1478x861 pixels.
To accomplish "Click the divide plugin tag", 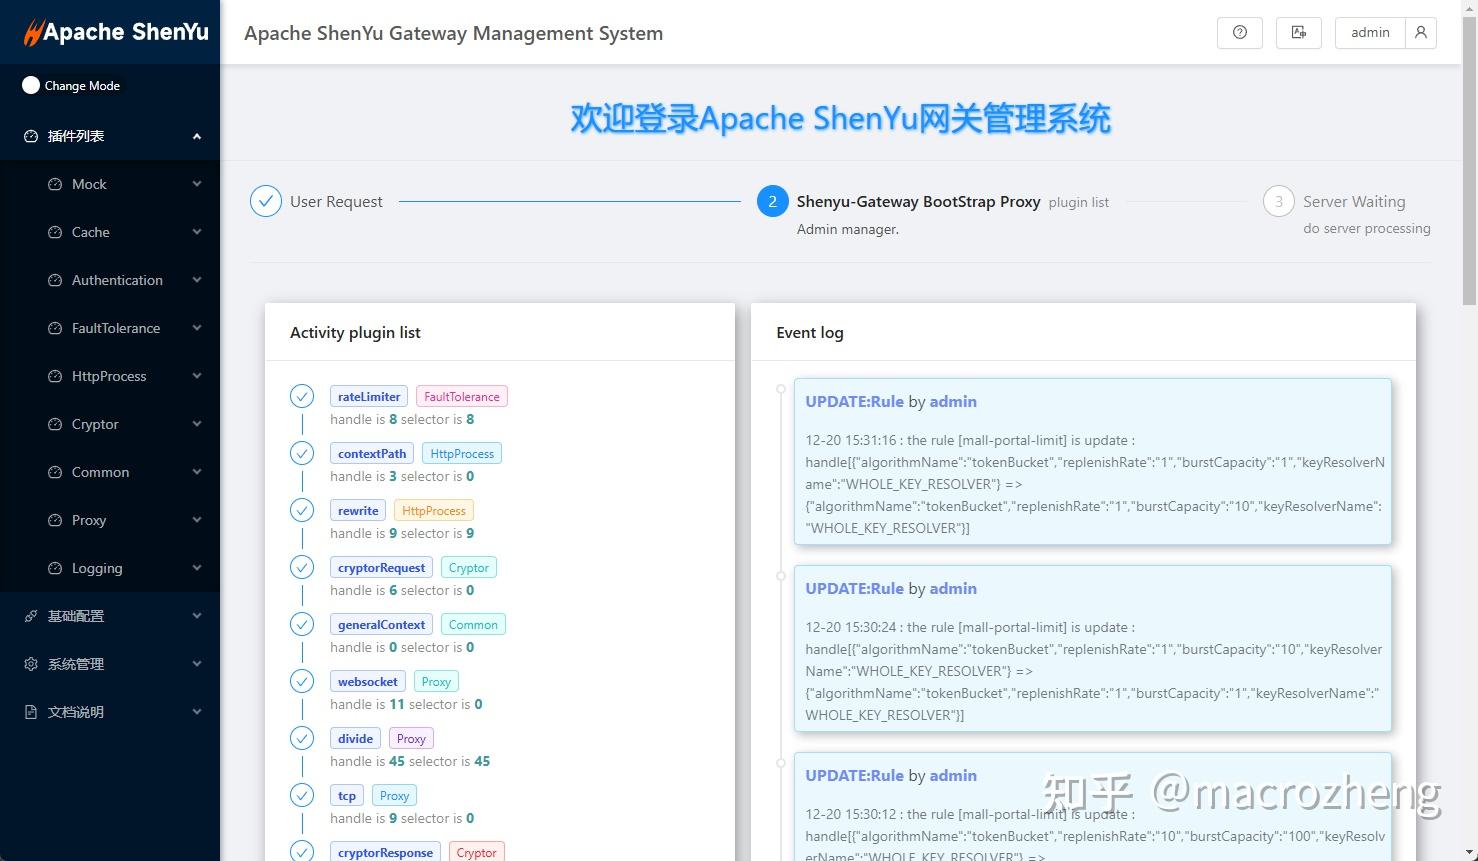I will click(355, 738).
